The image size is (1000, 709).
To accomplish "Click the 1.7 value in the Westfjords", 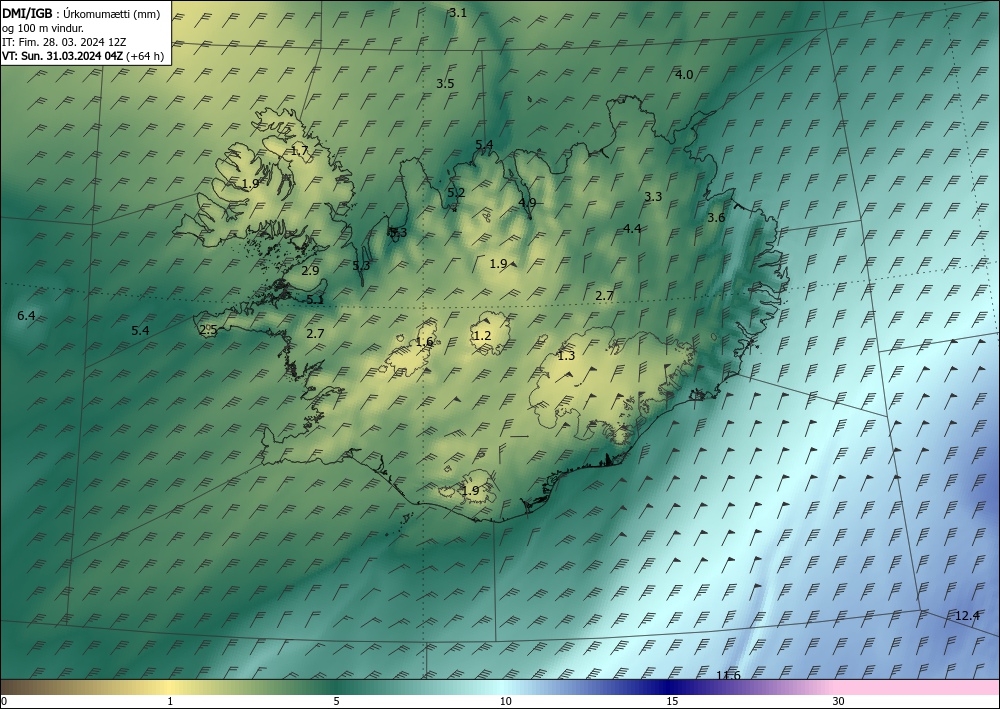I will 300,151.
